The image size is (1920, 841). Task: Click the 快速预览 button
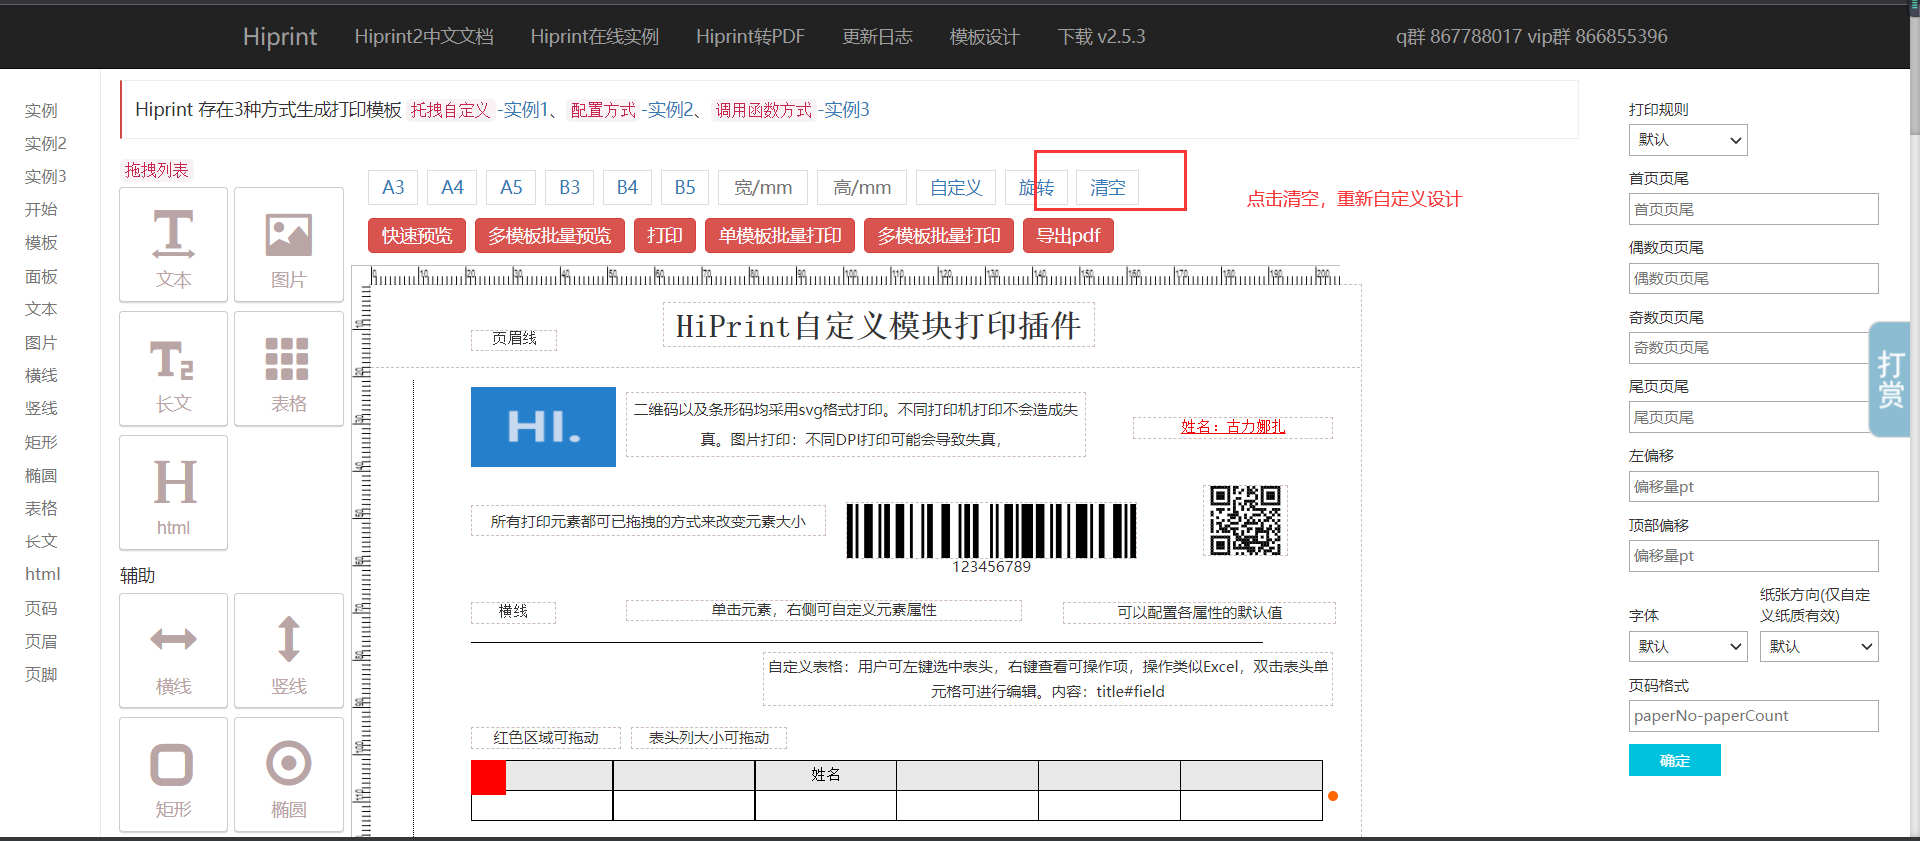tap(417, 235)
